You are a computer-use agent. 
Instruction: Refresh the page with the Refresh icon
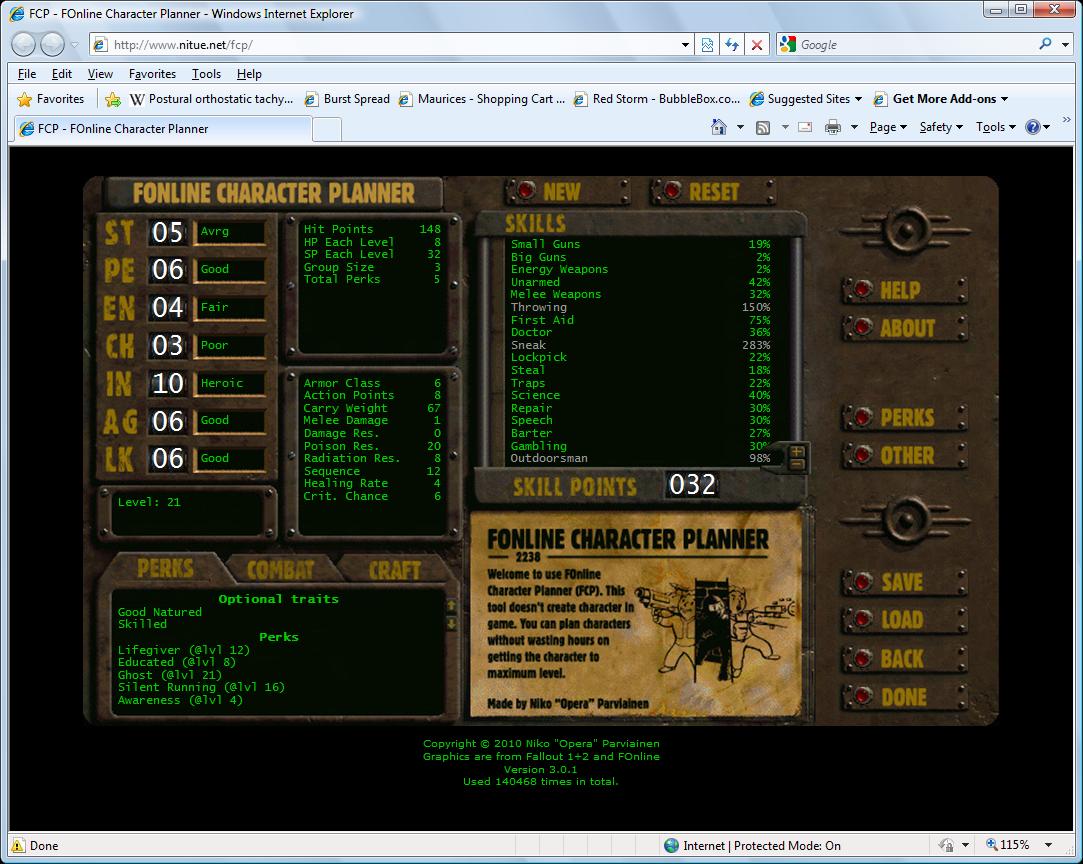click(731, 45)
